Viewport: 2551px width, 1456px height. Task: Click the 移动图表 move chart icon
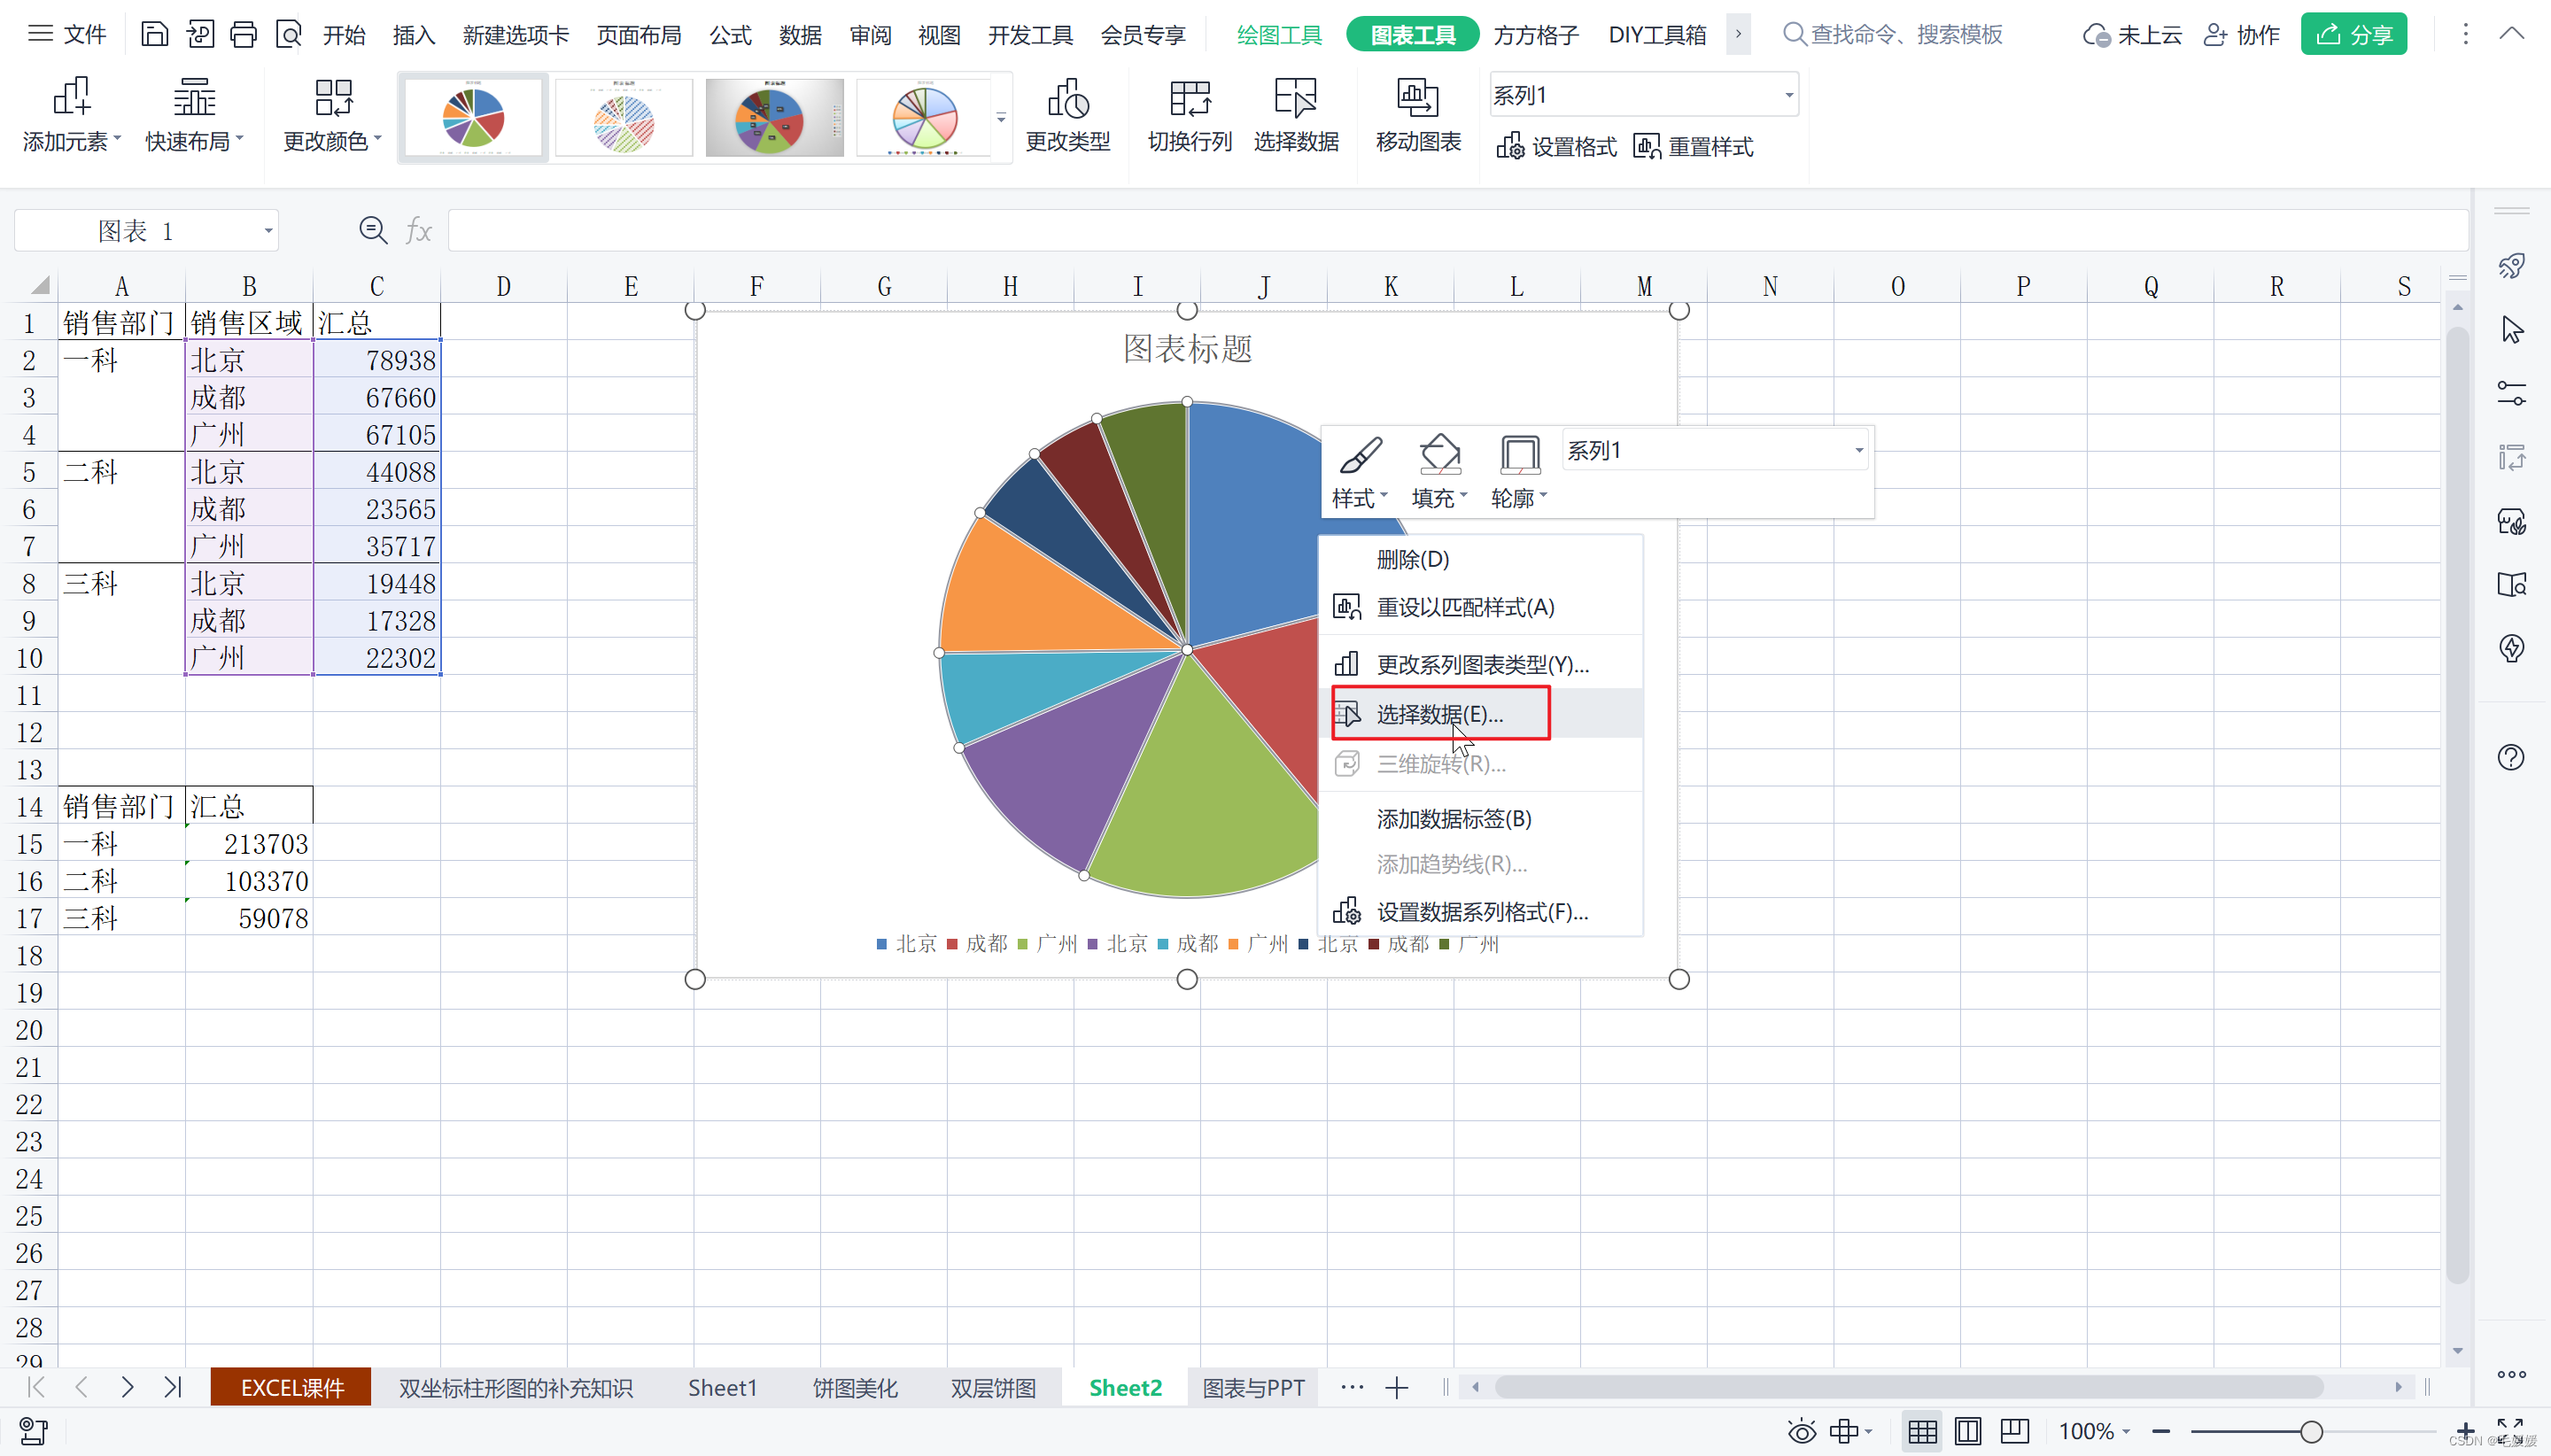coord(1417,99)
